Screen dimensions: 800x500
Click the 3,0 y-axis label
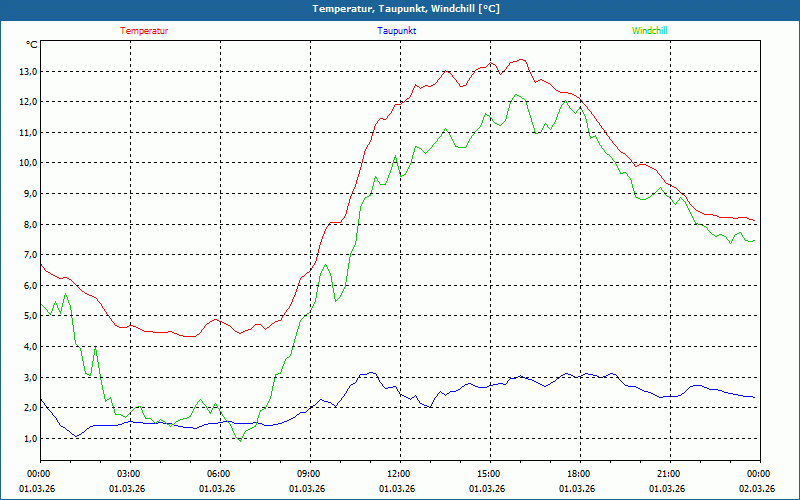click(x=31, y=378)
